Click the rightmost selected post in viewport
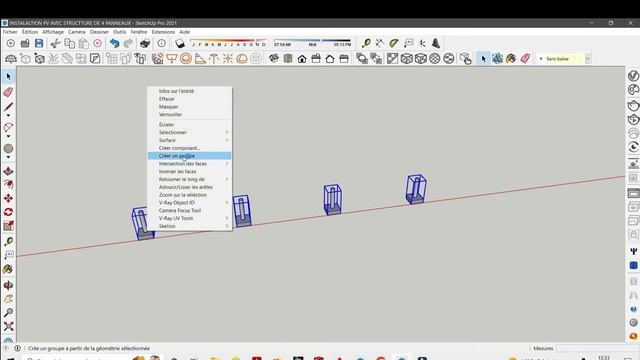The image size is (640, 360). [x=416, y=189]
